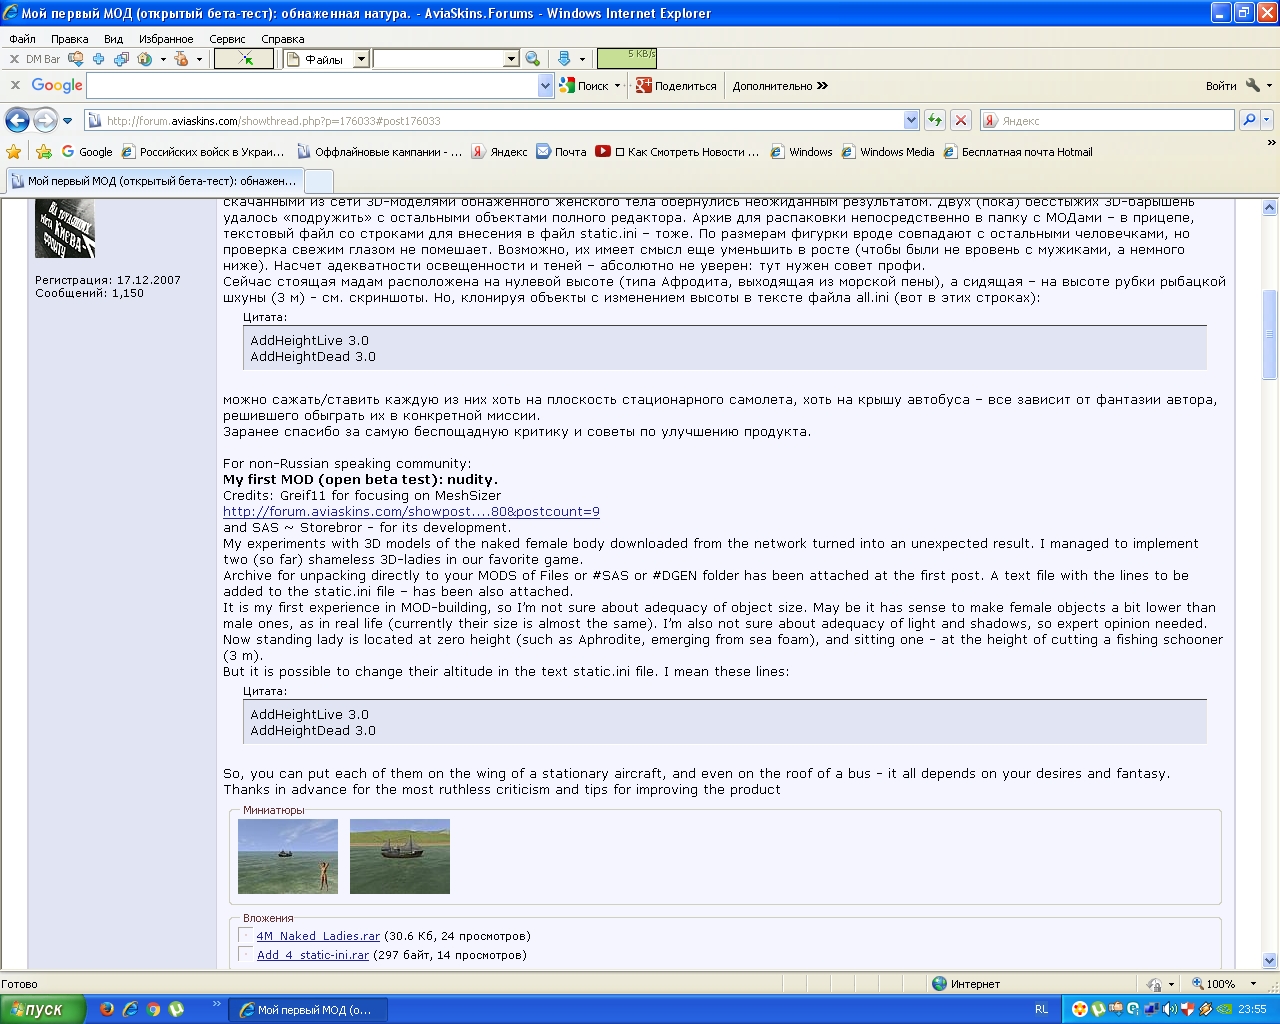Switch to the Мой первый МОД taskbar button

coord(308,1010)
